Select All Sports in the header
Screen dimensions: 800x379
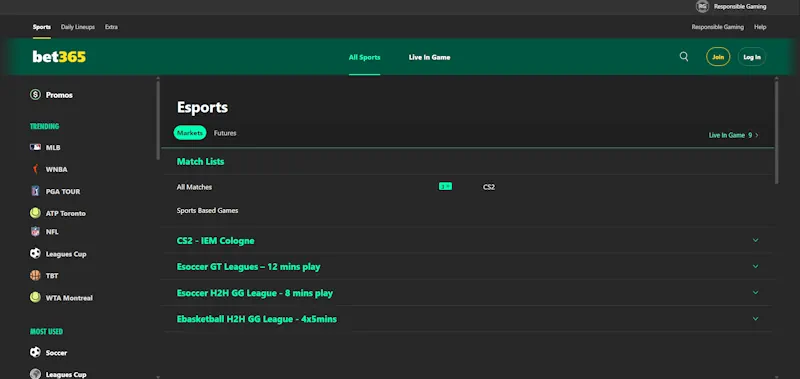[364, 57]
